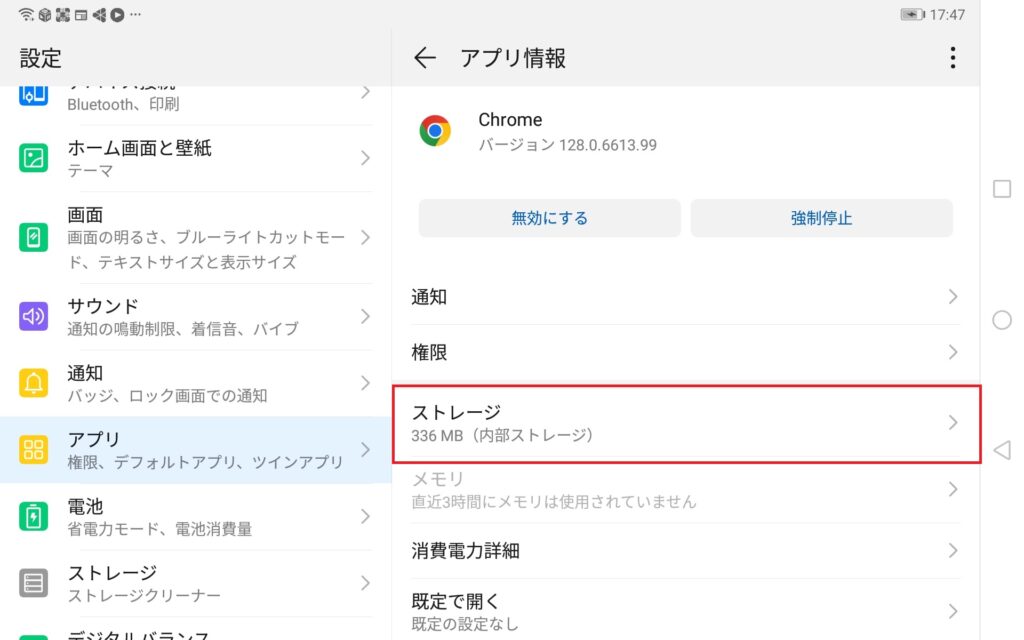This screenshot has height=640, width=1024.
Task: Expand the 既定で開く row chevron
Action: point(953,611)
